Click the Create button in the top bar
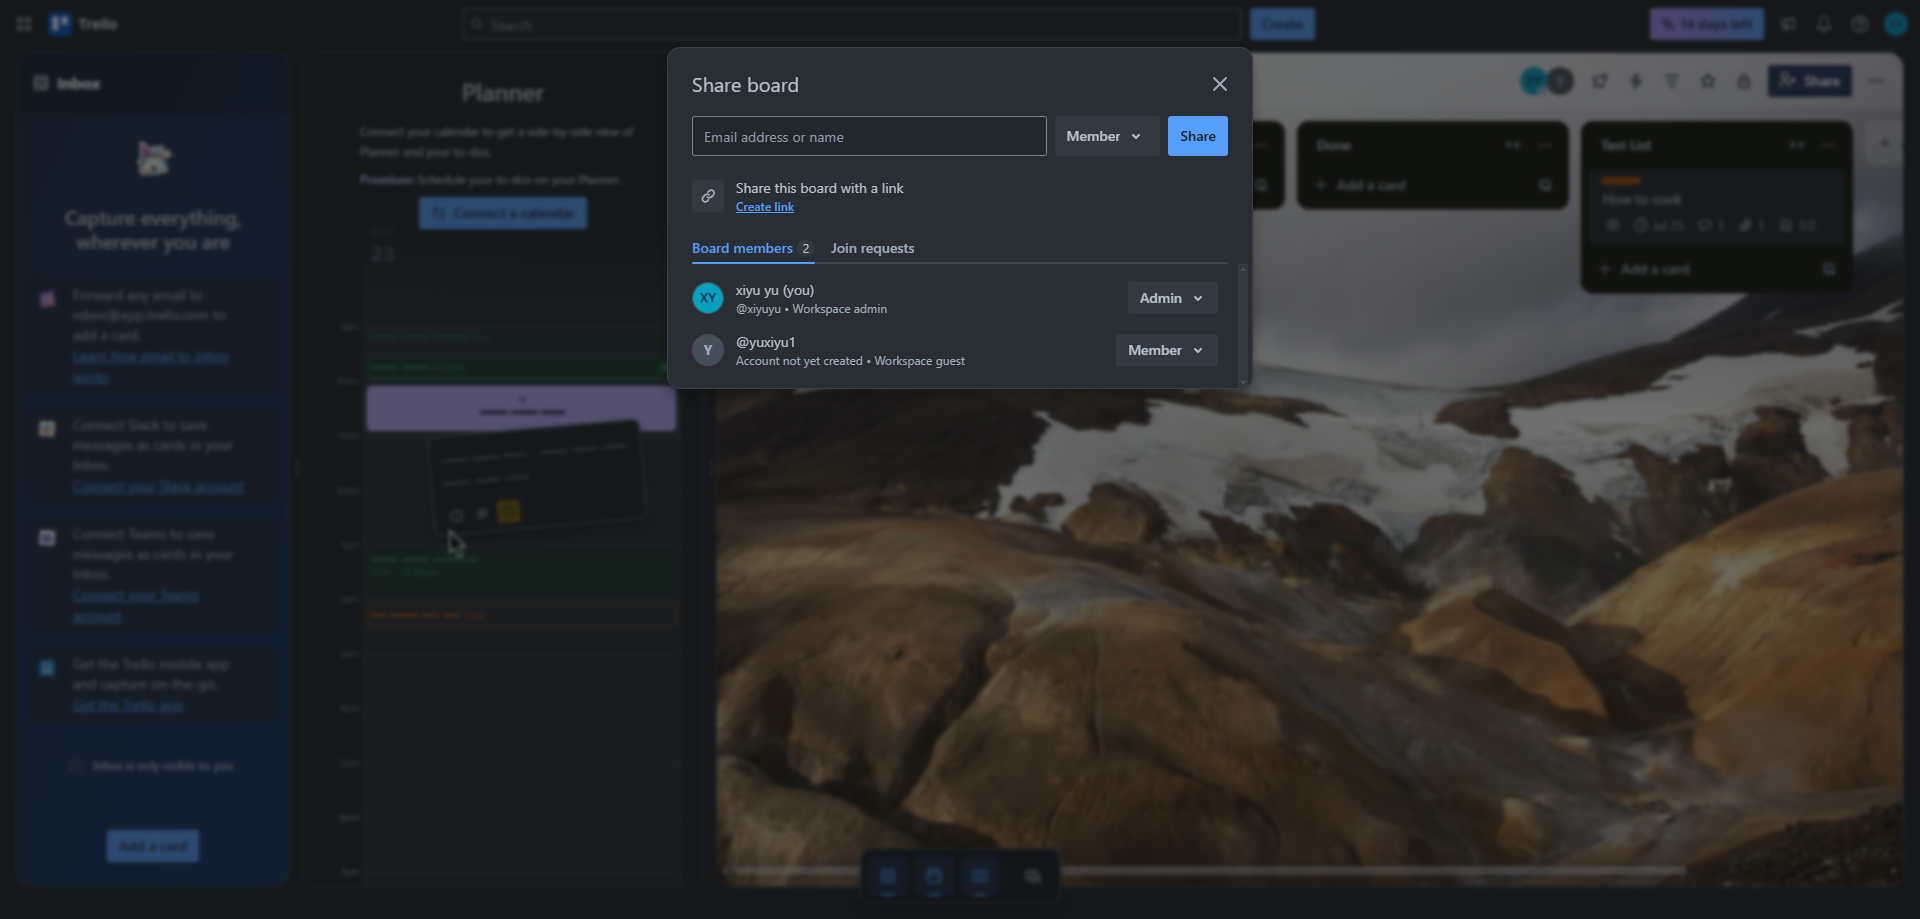1920x919 pixels. coord(1282,24)
